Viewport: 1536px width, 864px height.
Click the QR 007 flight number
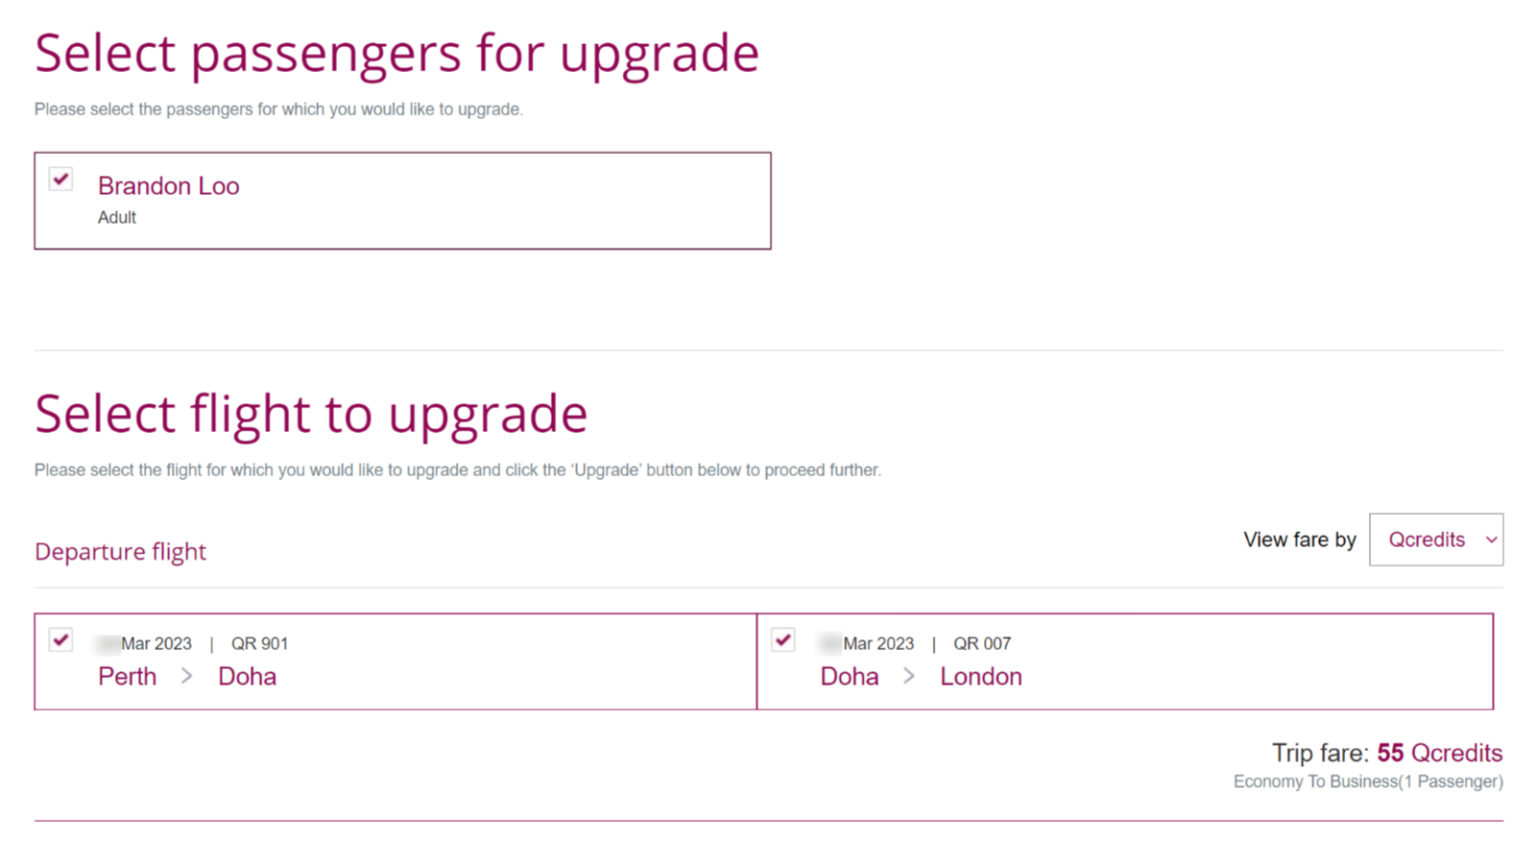coord(981,643)
